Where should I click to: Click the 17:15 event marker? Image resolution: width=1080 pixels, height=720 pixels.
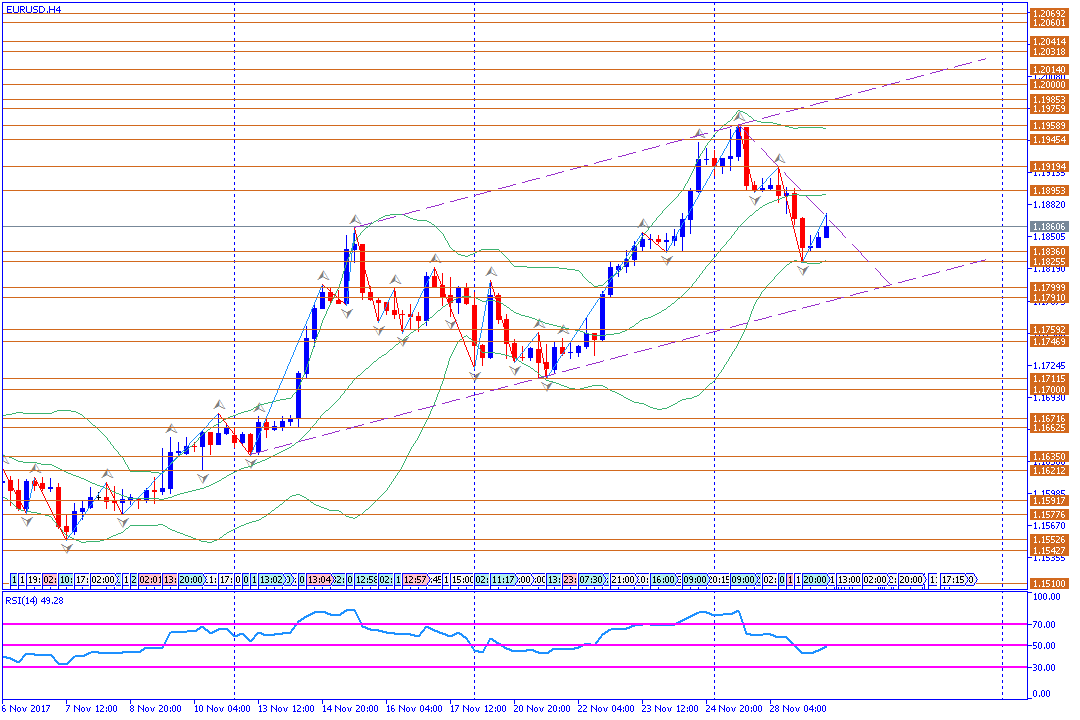[x=956, y=579]
